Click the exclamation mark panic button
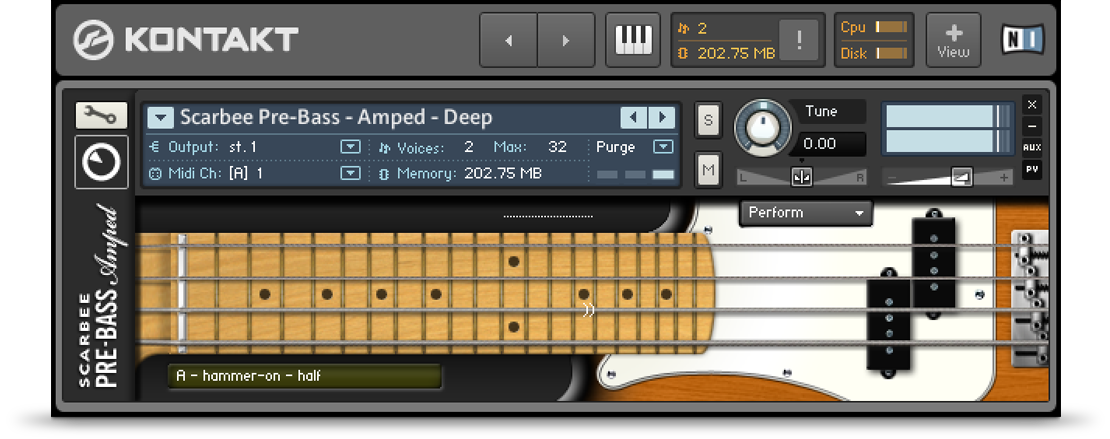The width and height of the screenshot is (1110, 439). pos(799,41)
